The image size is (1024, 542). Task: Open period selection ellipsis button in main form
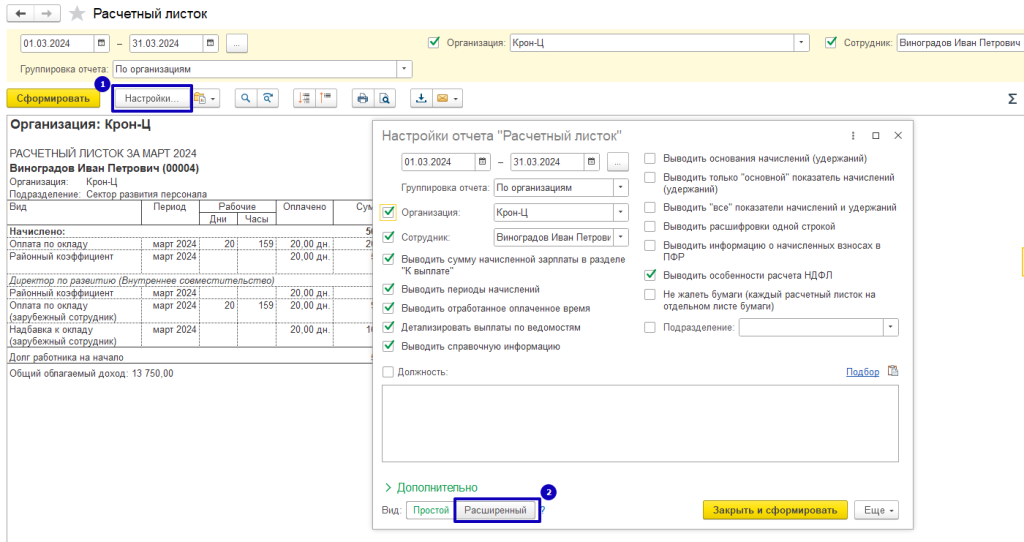click(236, 44)
